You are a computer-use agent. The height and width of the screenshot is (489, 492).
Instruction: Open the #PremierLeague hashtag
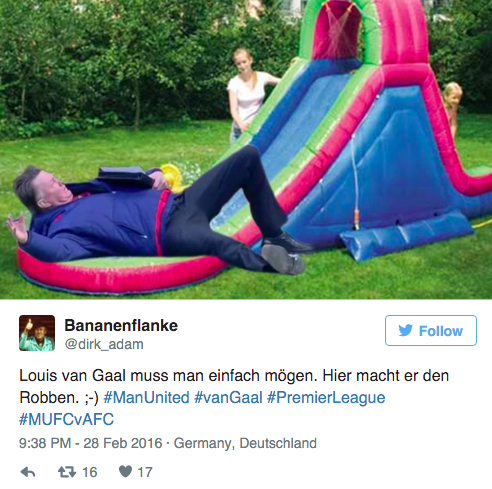[x=326, y=398]
